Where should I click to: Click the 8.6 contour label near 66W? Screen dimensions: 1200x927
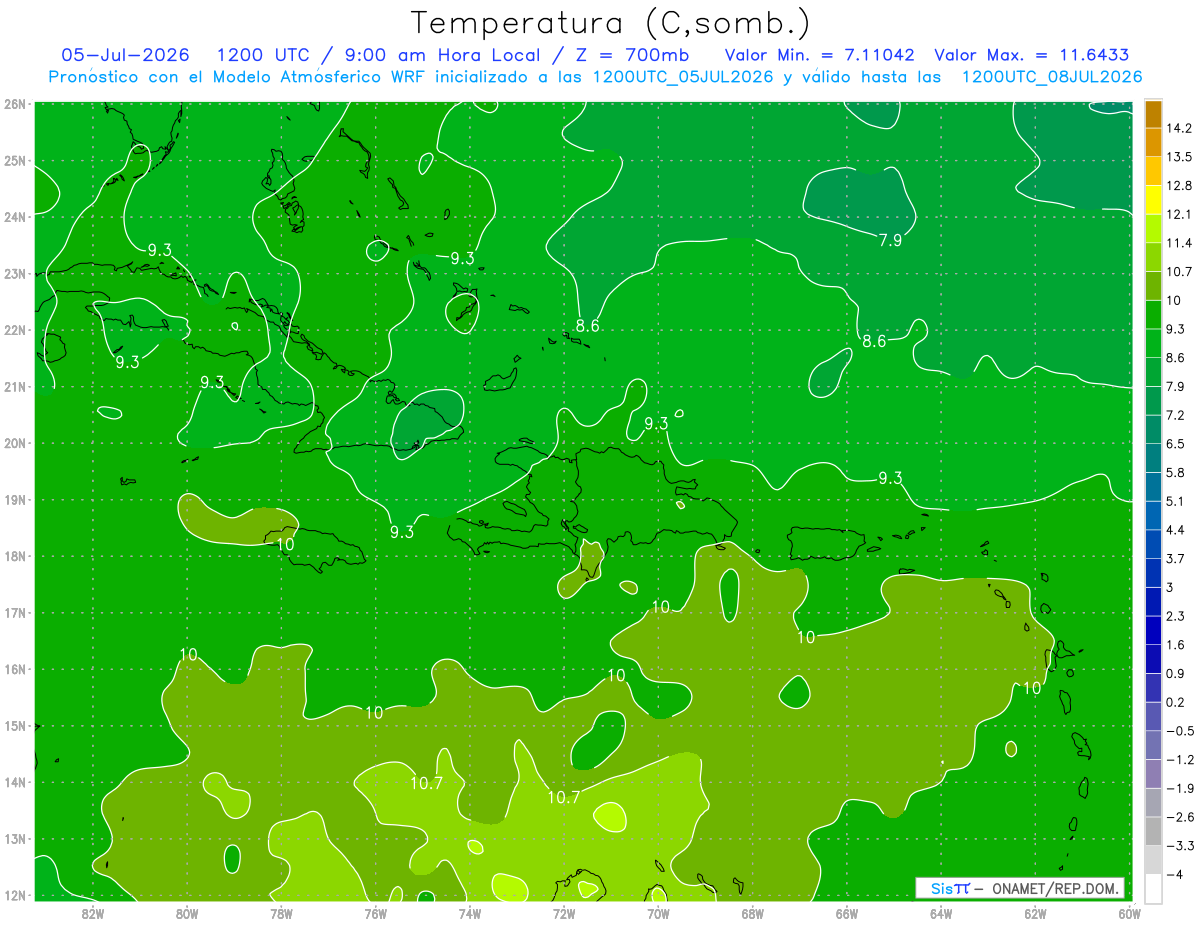[x=874, y=341]
